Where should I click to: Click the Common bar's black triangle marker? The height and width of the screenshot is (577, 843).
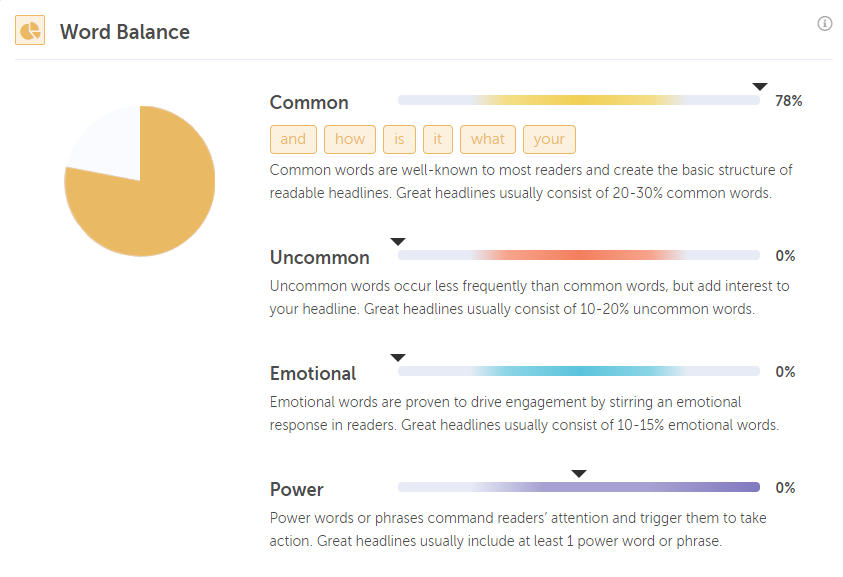(x=760, y=87)
